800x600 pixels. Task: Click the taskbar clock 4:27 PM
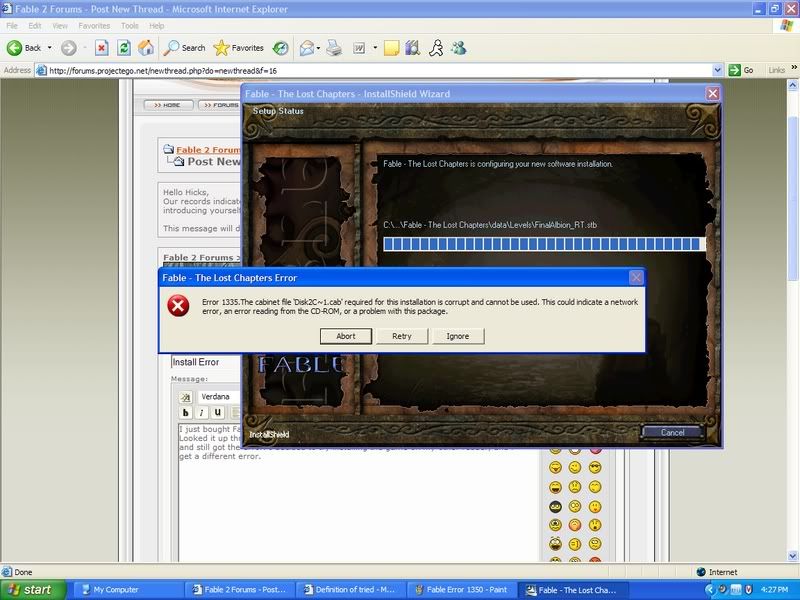[x=774, y=590]
